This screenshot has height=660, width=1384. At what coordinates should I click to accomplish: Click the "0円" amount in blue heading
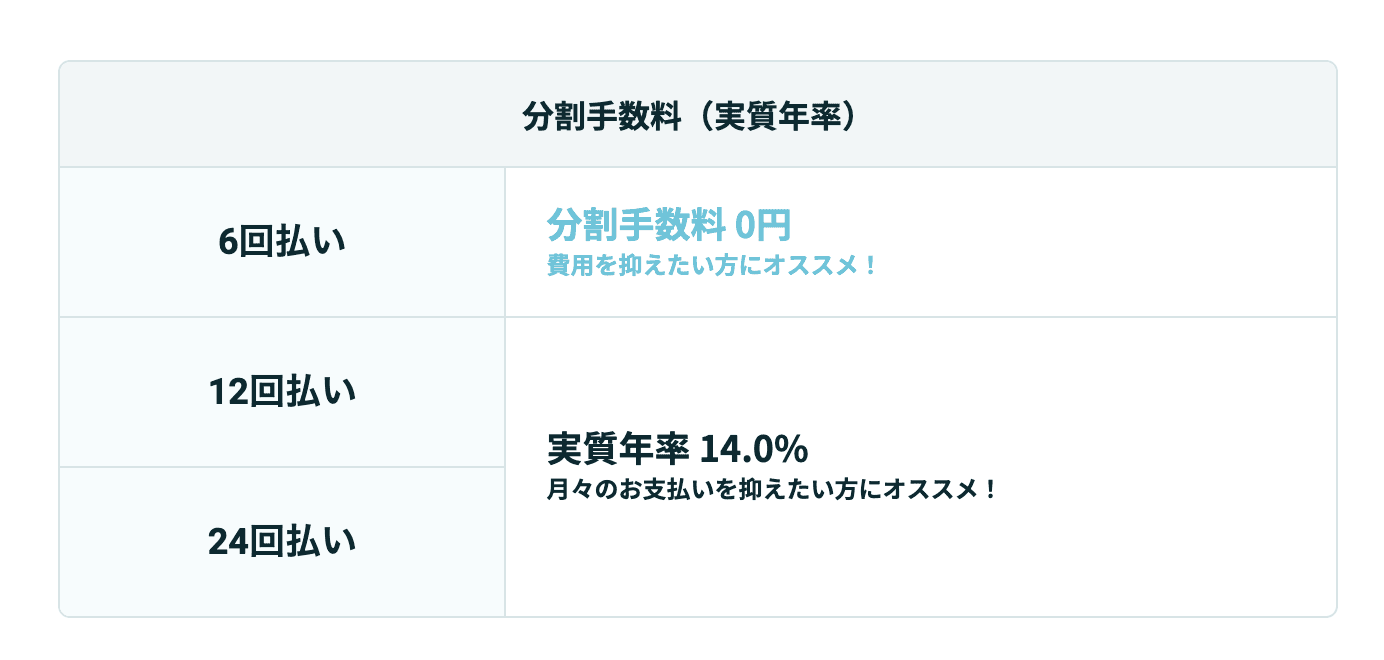coord(762,226)
